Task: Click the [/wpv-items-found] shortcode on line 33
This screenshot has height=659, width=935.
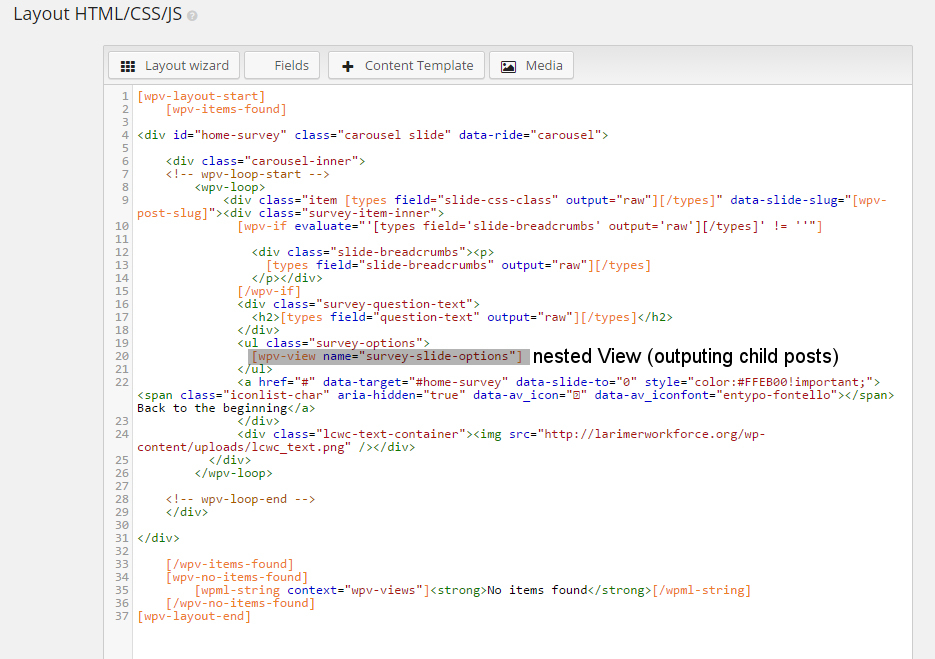Action: (230, 564)
